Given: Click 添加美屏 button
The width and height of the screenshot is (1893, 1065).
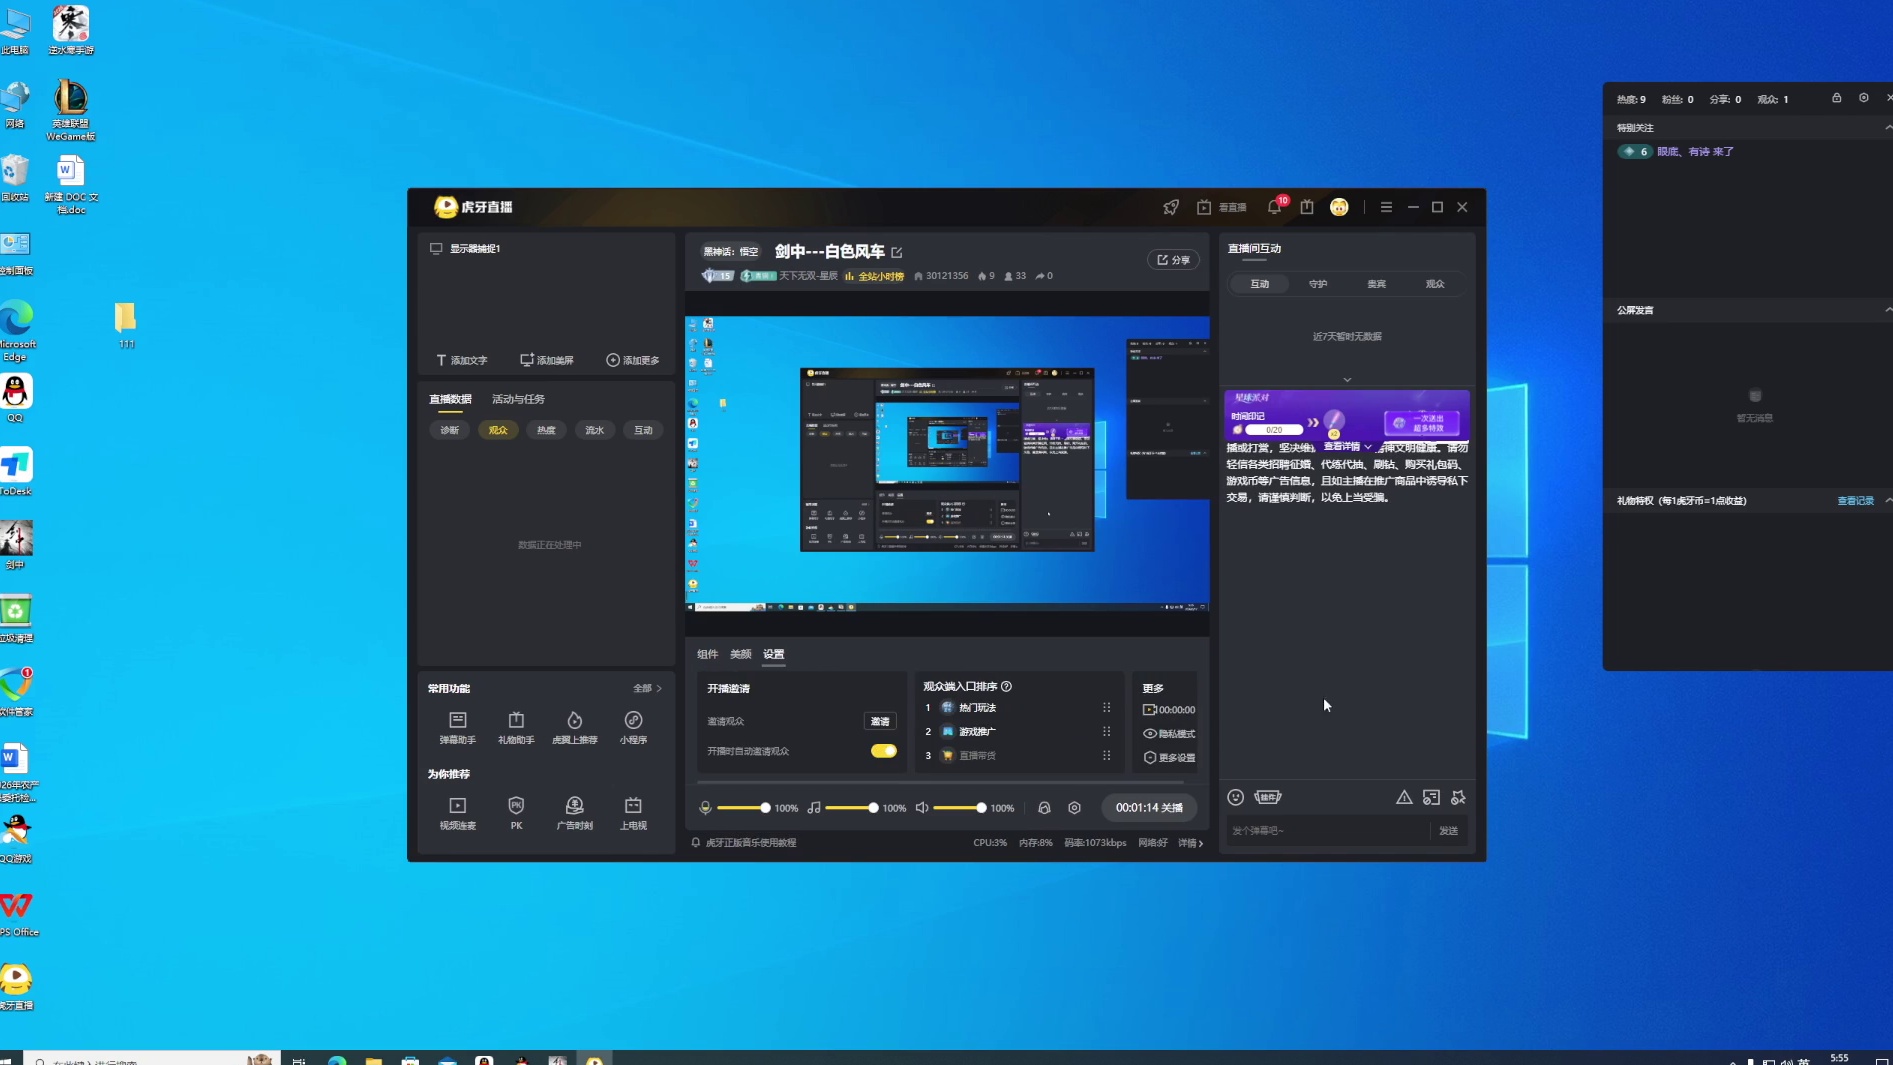Looking at the screenshot, I should pos(547,360).
